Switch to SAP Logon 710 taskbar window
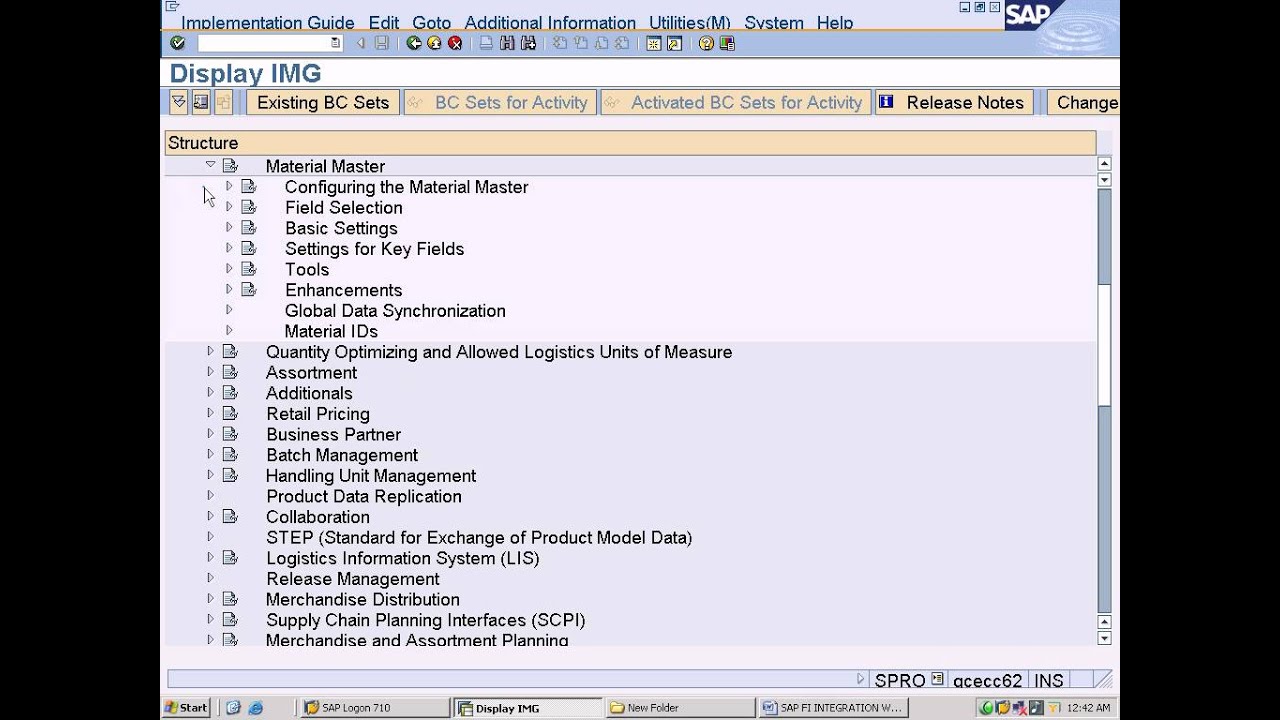Image resolution: width=1280 pixels, height=720 pixels. tap(374, 708)
